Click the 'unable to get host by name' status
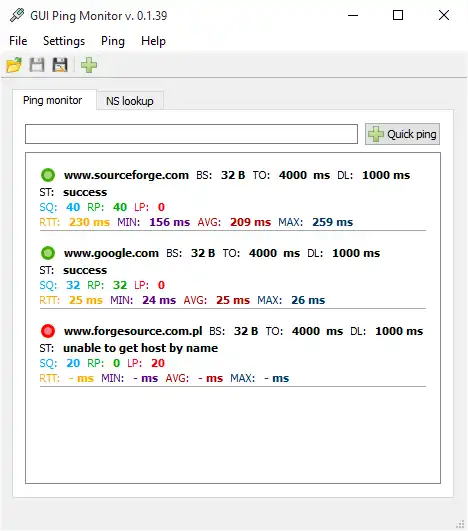The height and width of the screenshot is (531, 468). (141, 348)
